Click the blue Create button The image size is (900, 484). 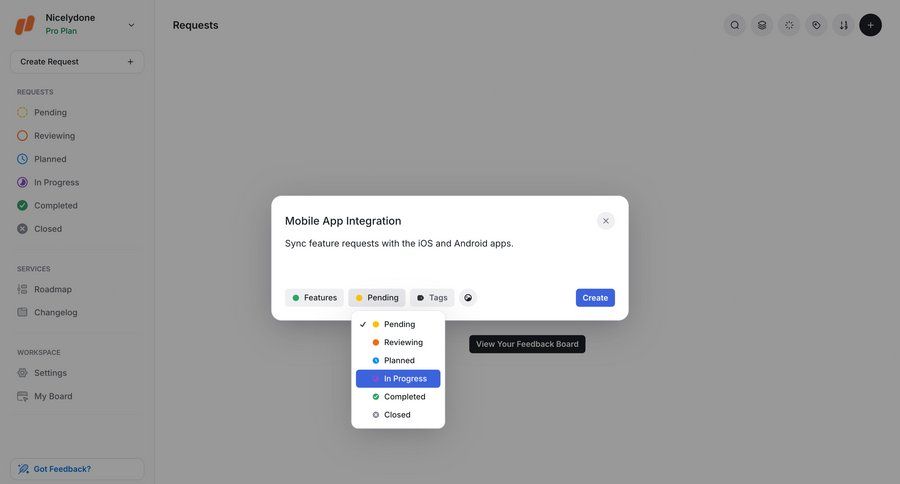(x=595, y=297)
